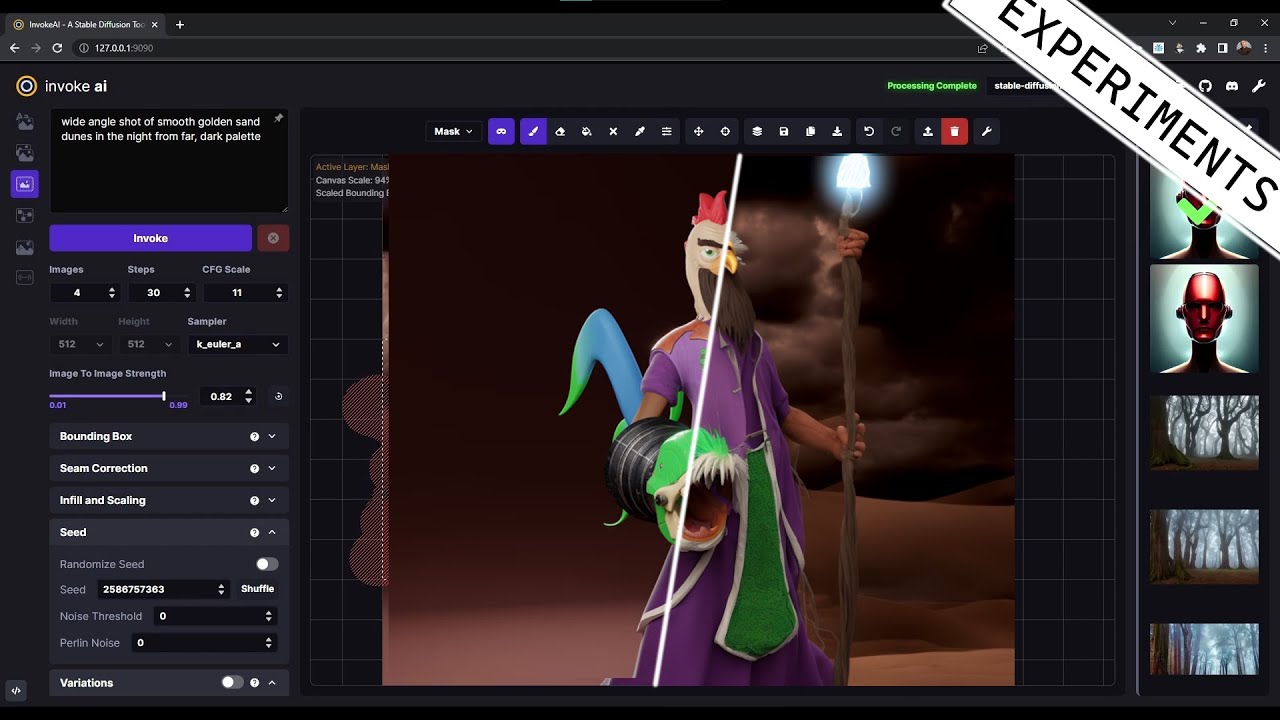
Task: Open the Nodes tab icon
Action: tap(25, 215)
